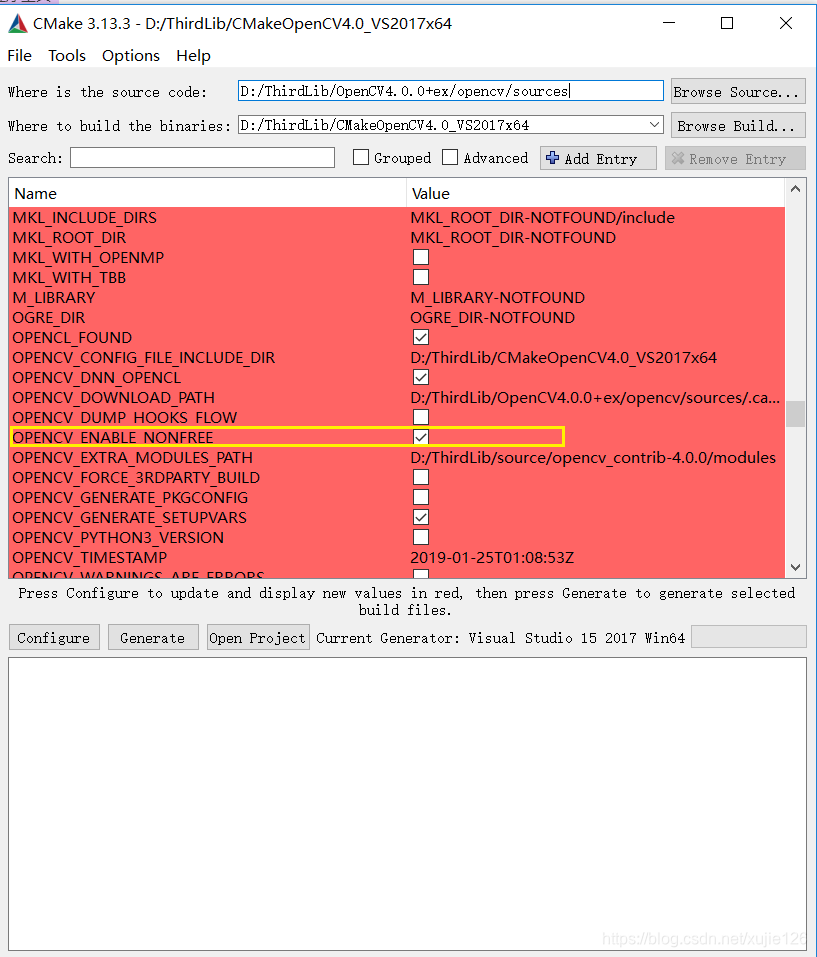Uncheck the OPENCV_ENABLE_NONFREE checkbox

click(x=421, y=437)
